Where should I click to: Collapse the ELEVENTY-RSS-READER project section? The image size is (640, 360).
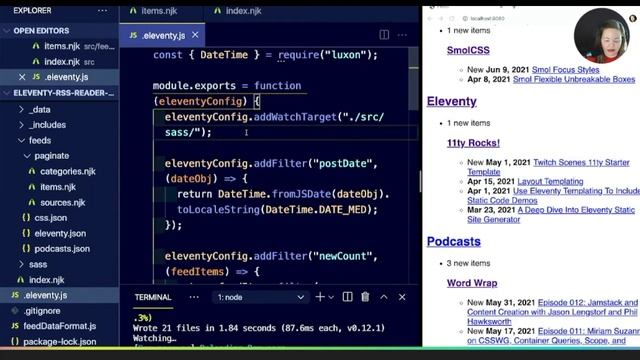(59, 93)
